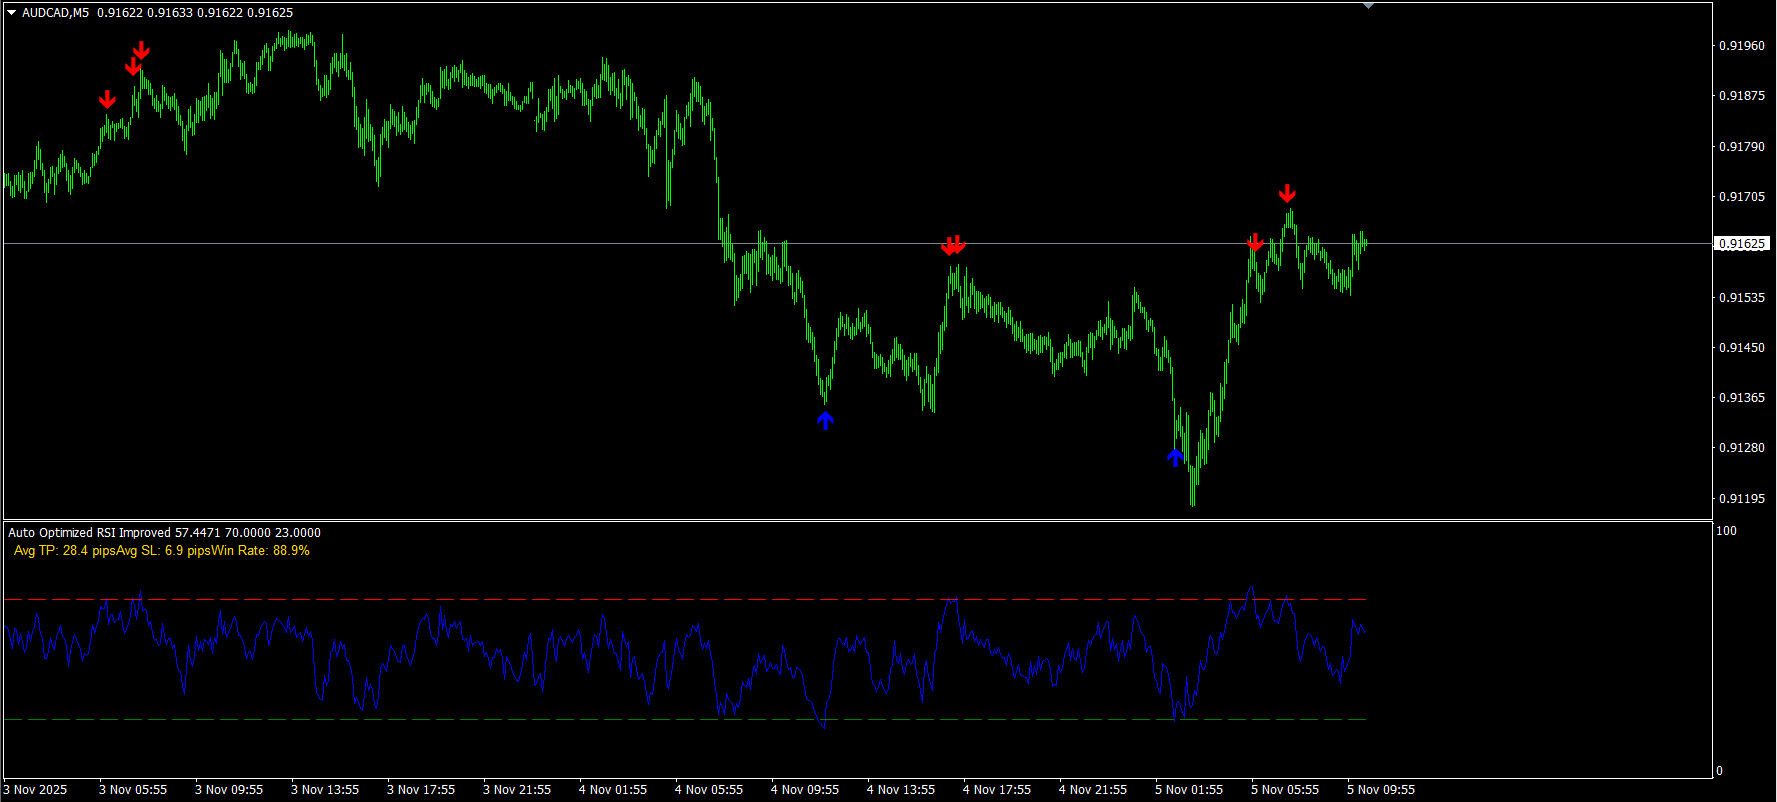Click the 0 label on the RSI scale
This screenshot has height=802, width=1777.
(1720, 771)
